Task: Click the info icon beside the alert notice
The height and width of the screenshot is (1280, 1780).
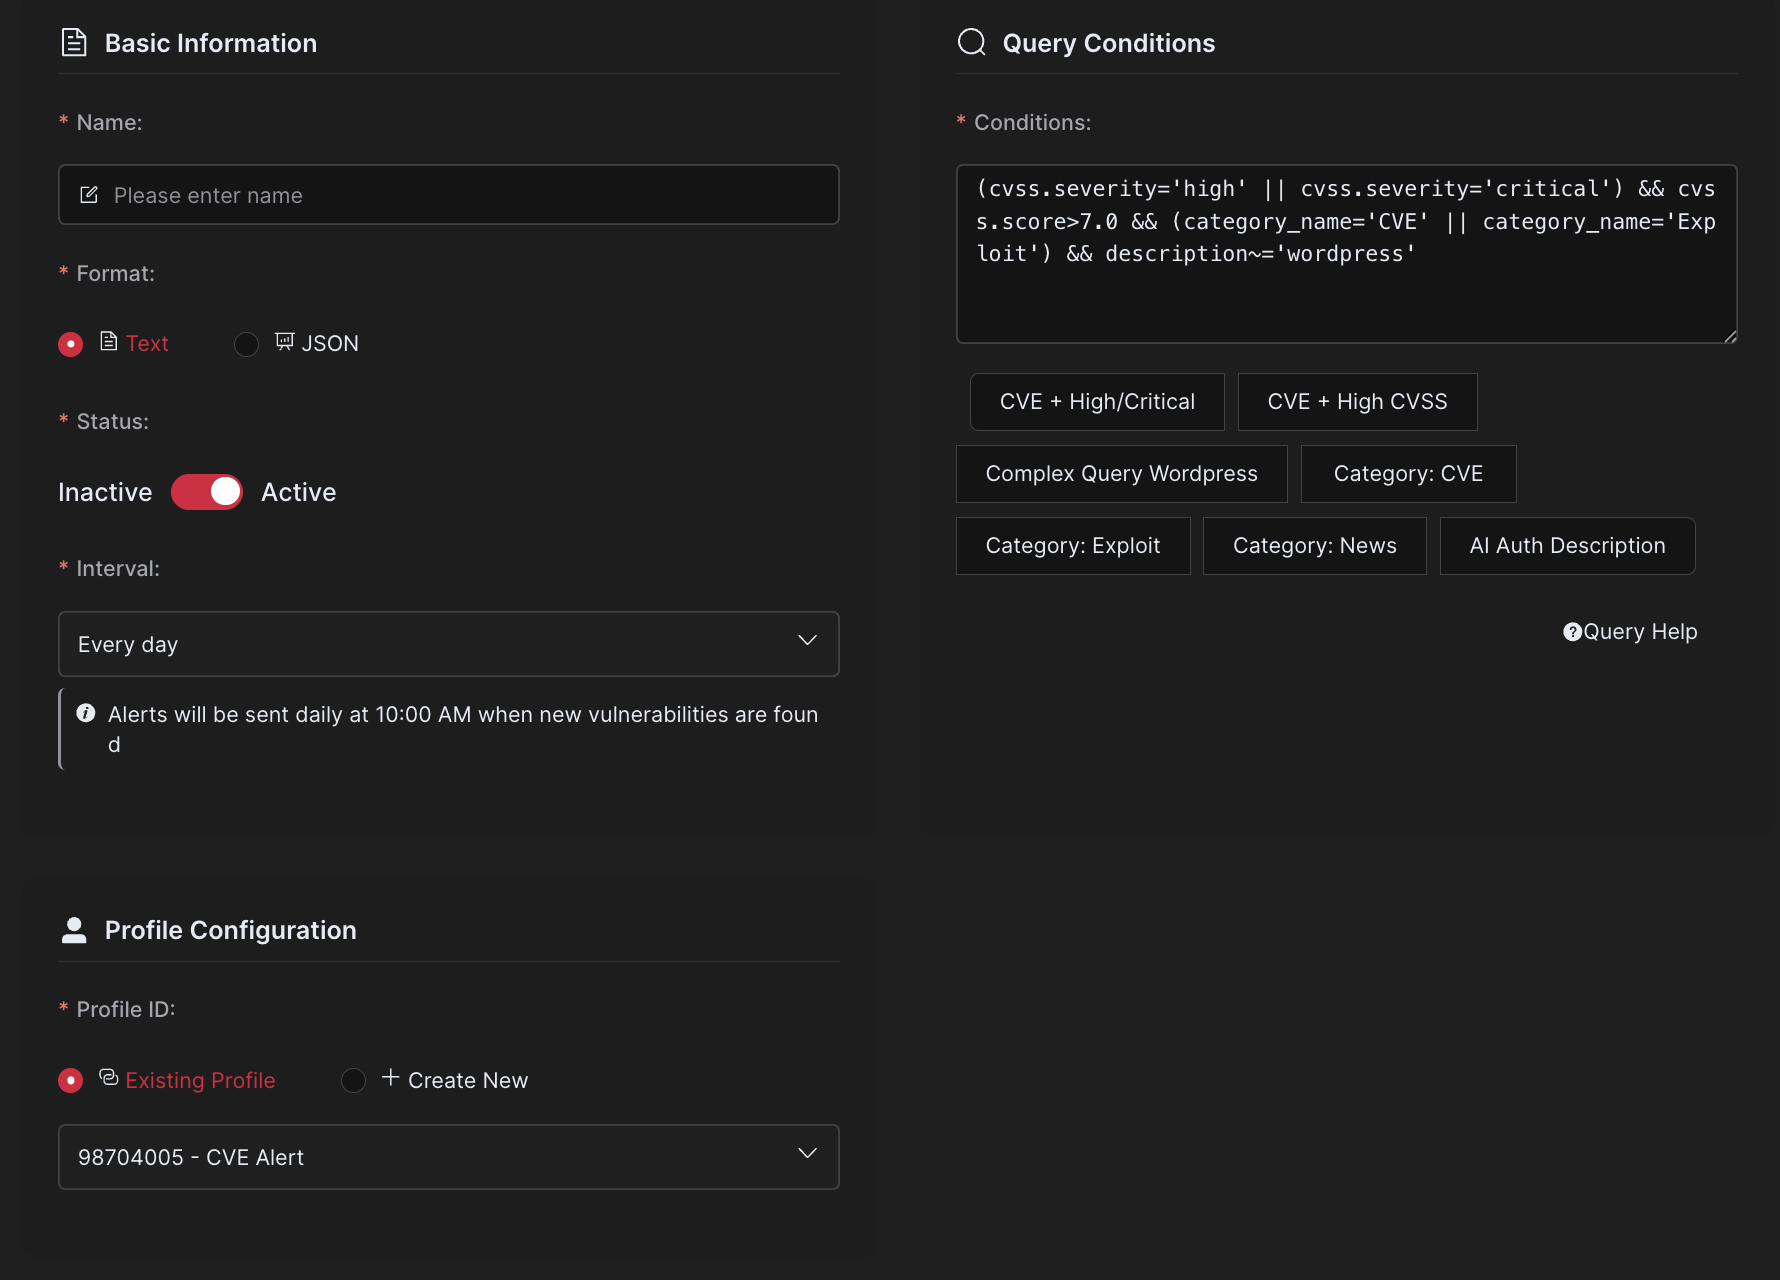Action: [x=86, y=713]
